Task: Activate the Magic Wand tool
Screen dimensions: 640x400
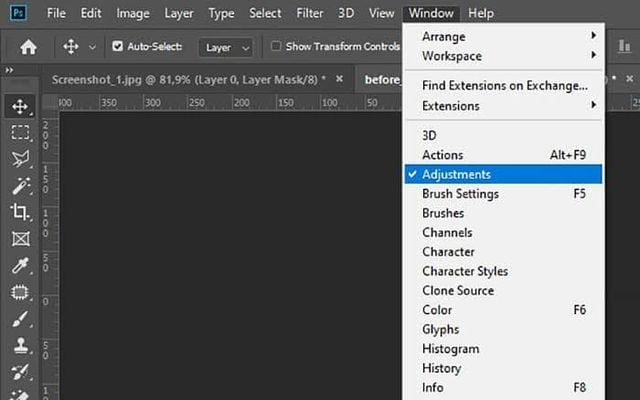Action: point(20,186)
